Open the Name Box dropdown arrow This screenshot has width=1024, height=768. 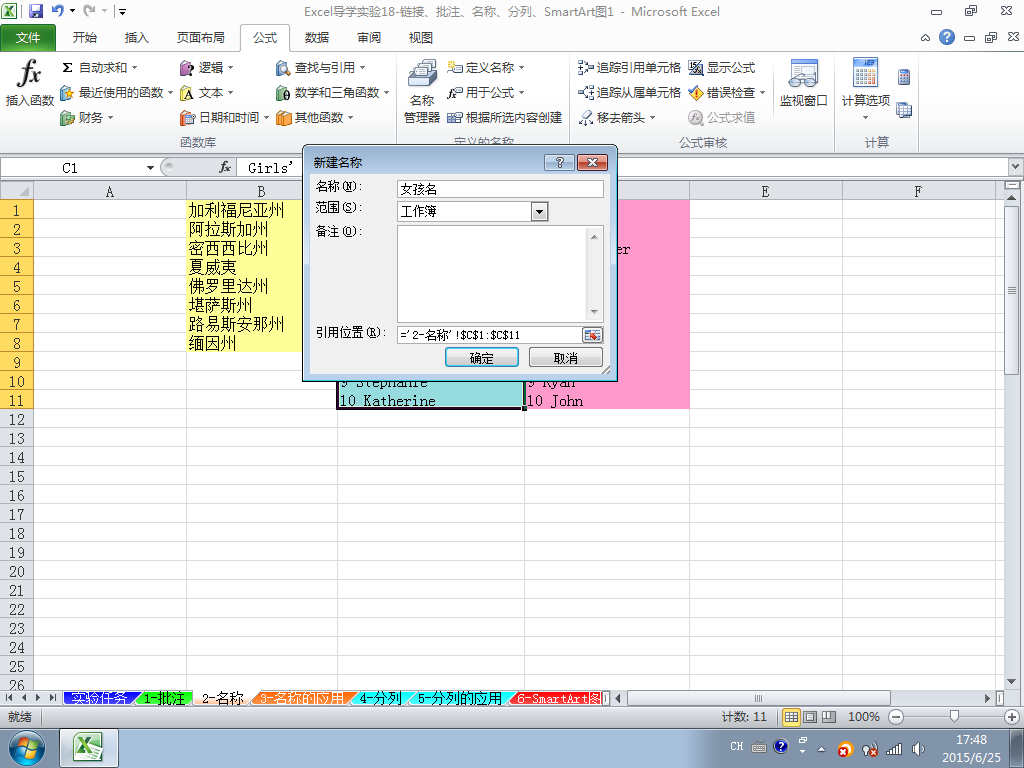pos(150,168)
